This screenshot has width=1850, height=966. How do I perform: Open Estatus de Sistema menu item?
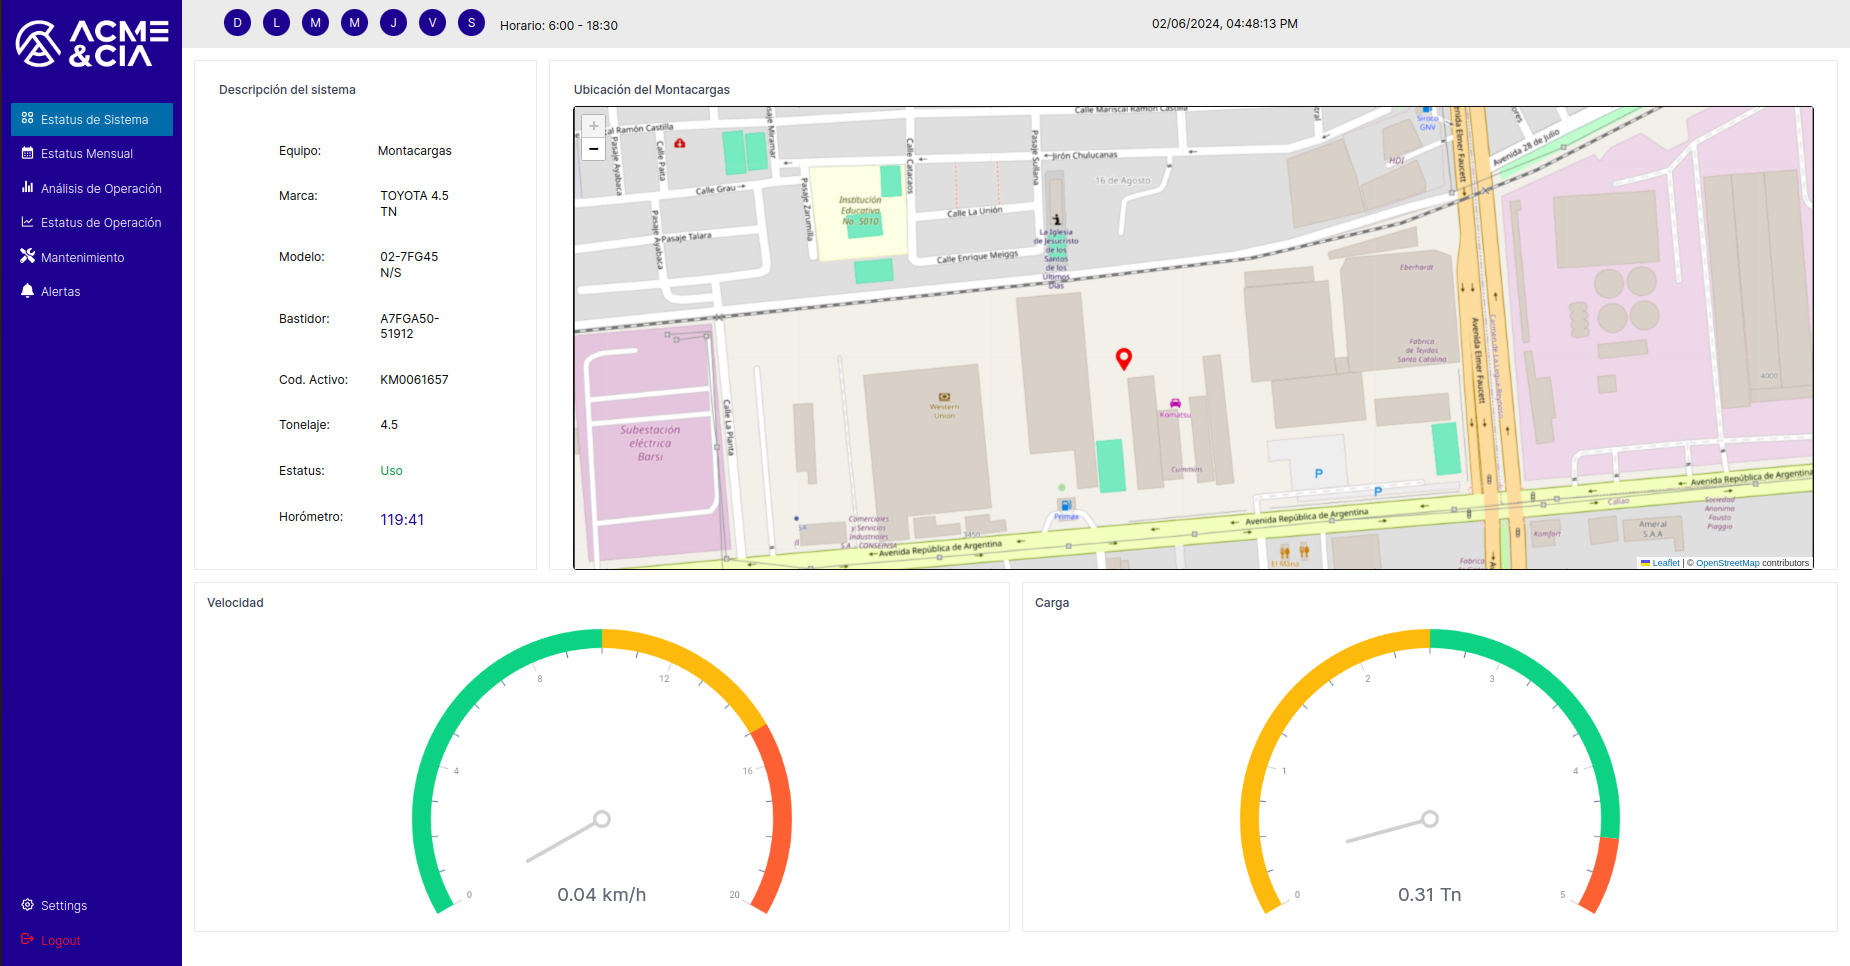coord(93,119)
